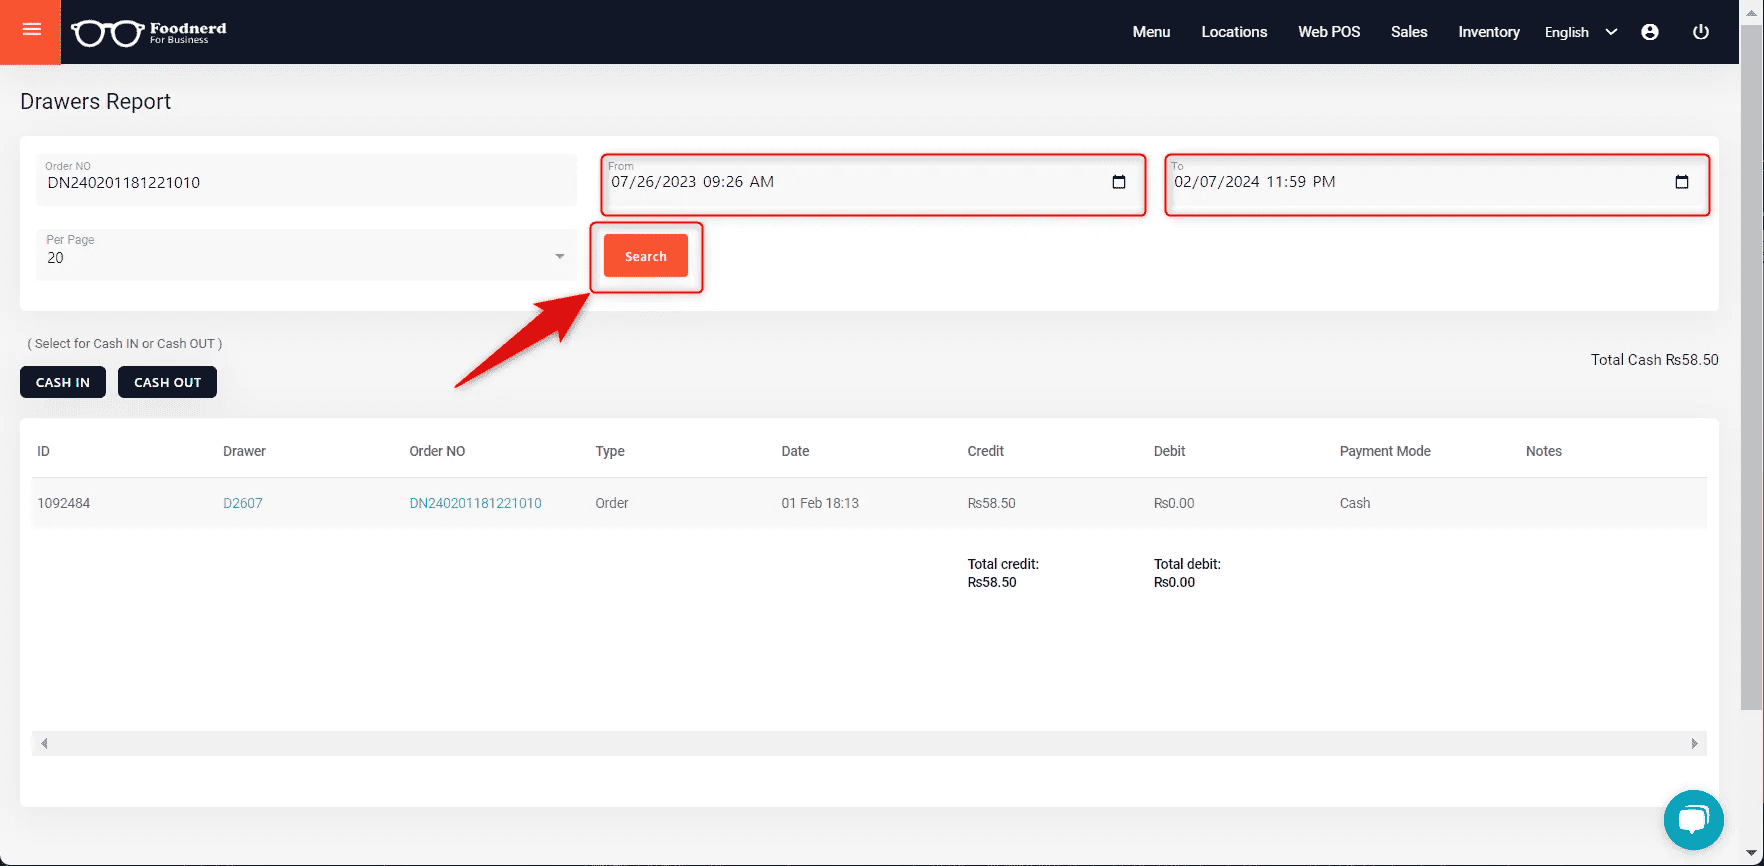Open the live chat support bubble
Image resolution: width=1764 pixels, height=866 pixels.
pos(1693,820)
